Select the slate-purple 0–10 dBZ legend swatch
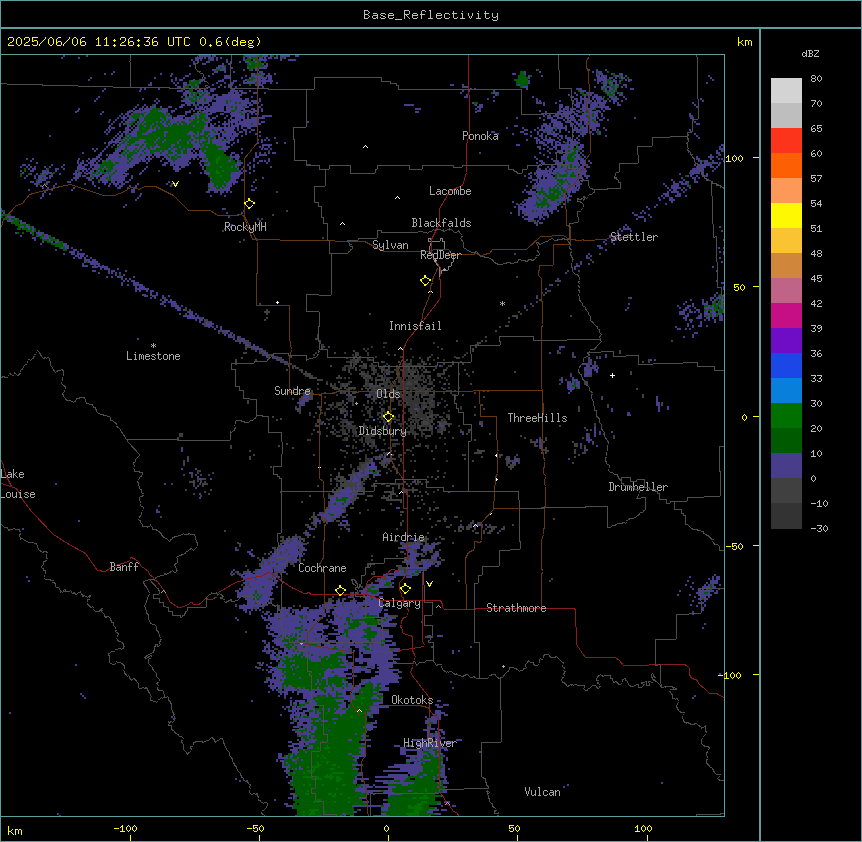Screen dimensions: 862x842 (786, 466)
